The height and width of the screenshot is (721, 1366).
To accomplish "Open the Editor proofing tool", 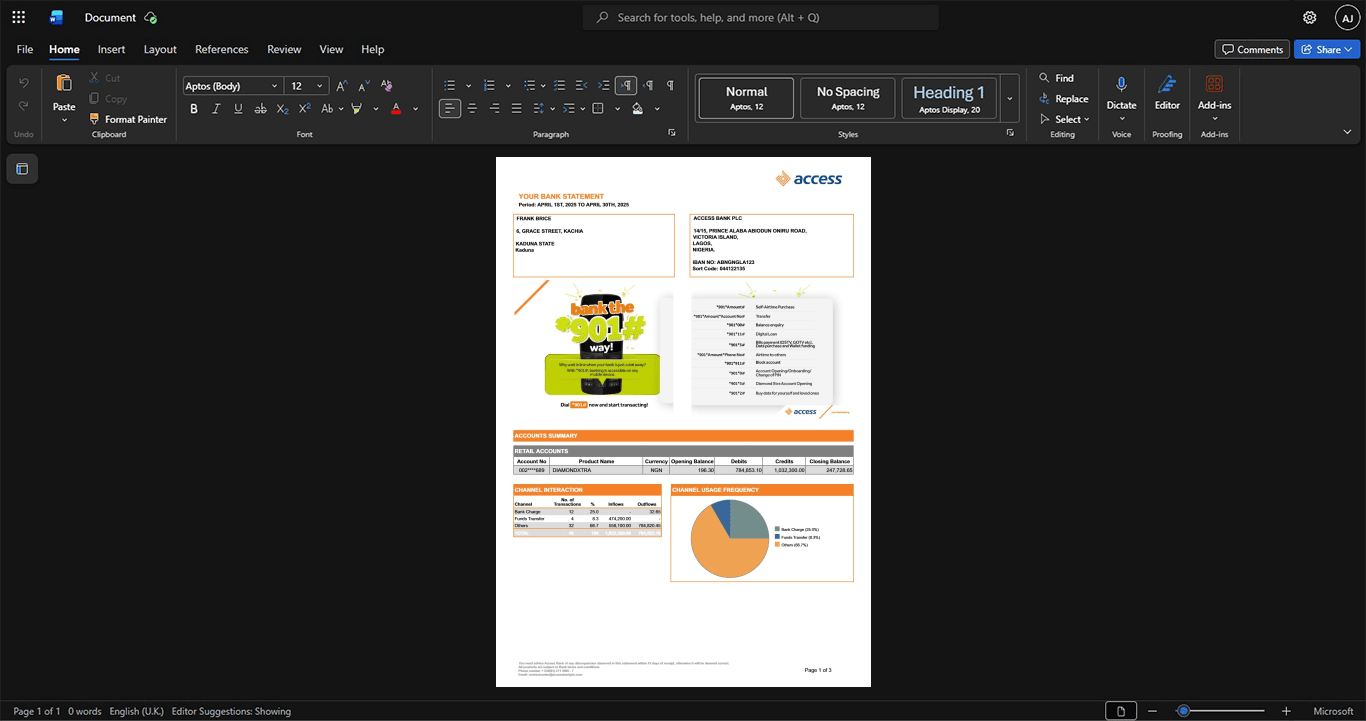I will tap(1167, 92).
